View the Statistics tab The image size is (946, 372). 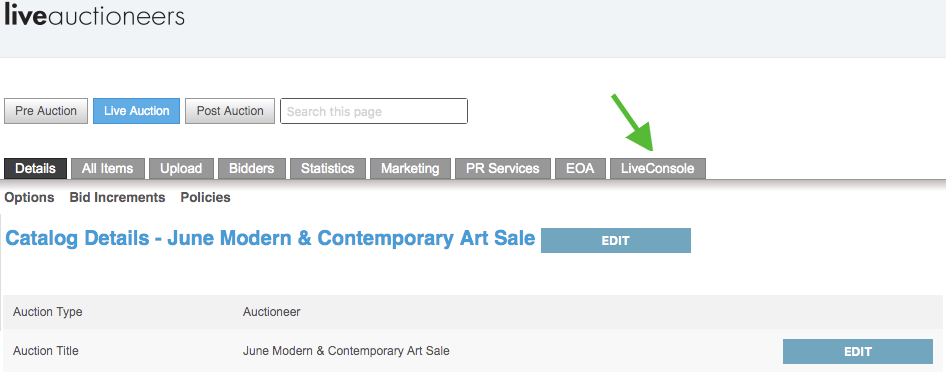(328, 169)
